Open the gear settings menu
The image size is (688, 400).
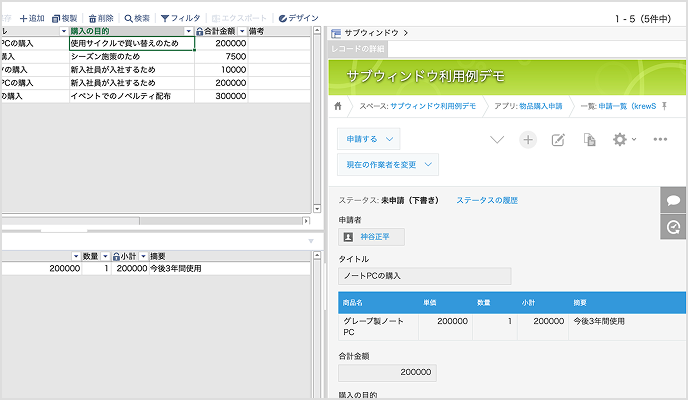[x=623, y=140]
